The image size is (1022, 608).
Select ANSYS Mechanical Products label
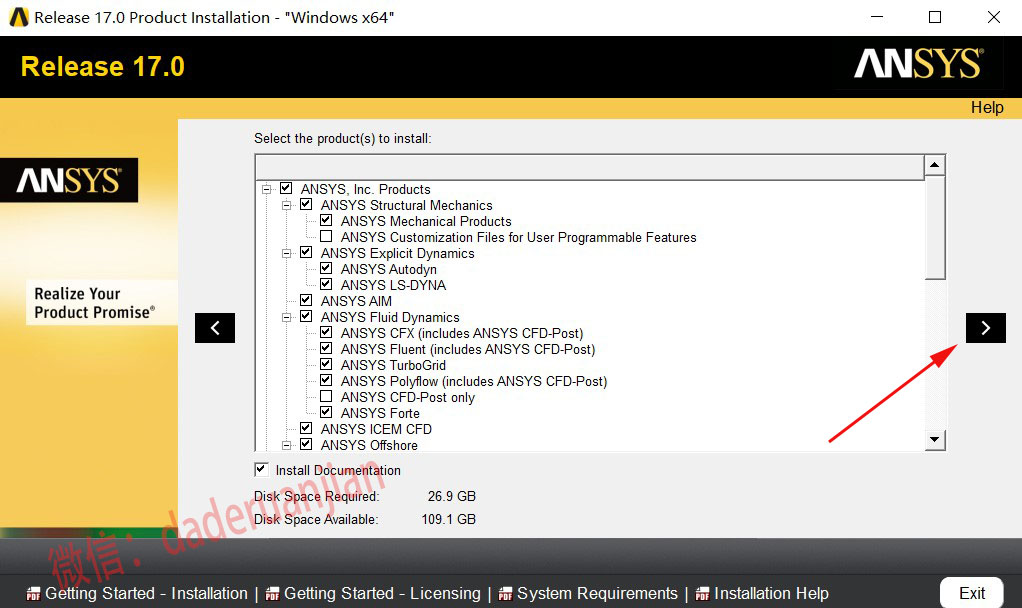(x=426, y=222)
